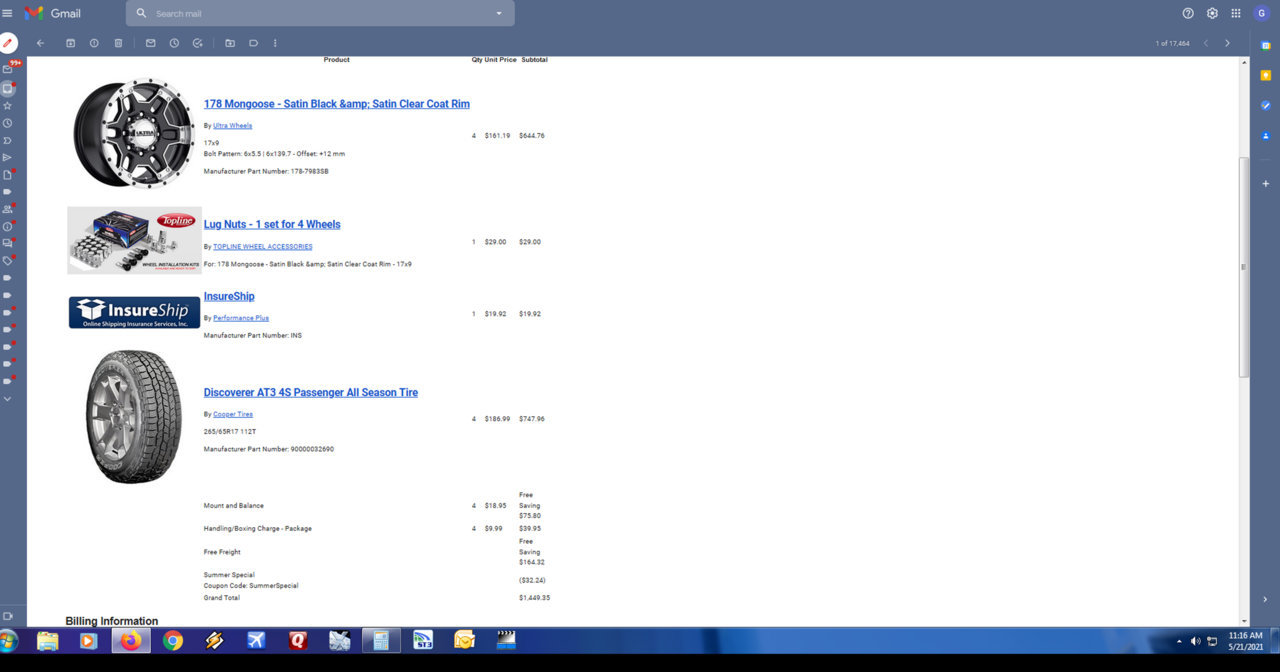
Task: Open the Starred folder in sidebar
Action: 8,106
